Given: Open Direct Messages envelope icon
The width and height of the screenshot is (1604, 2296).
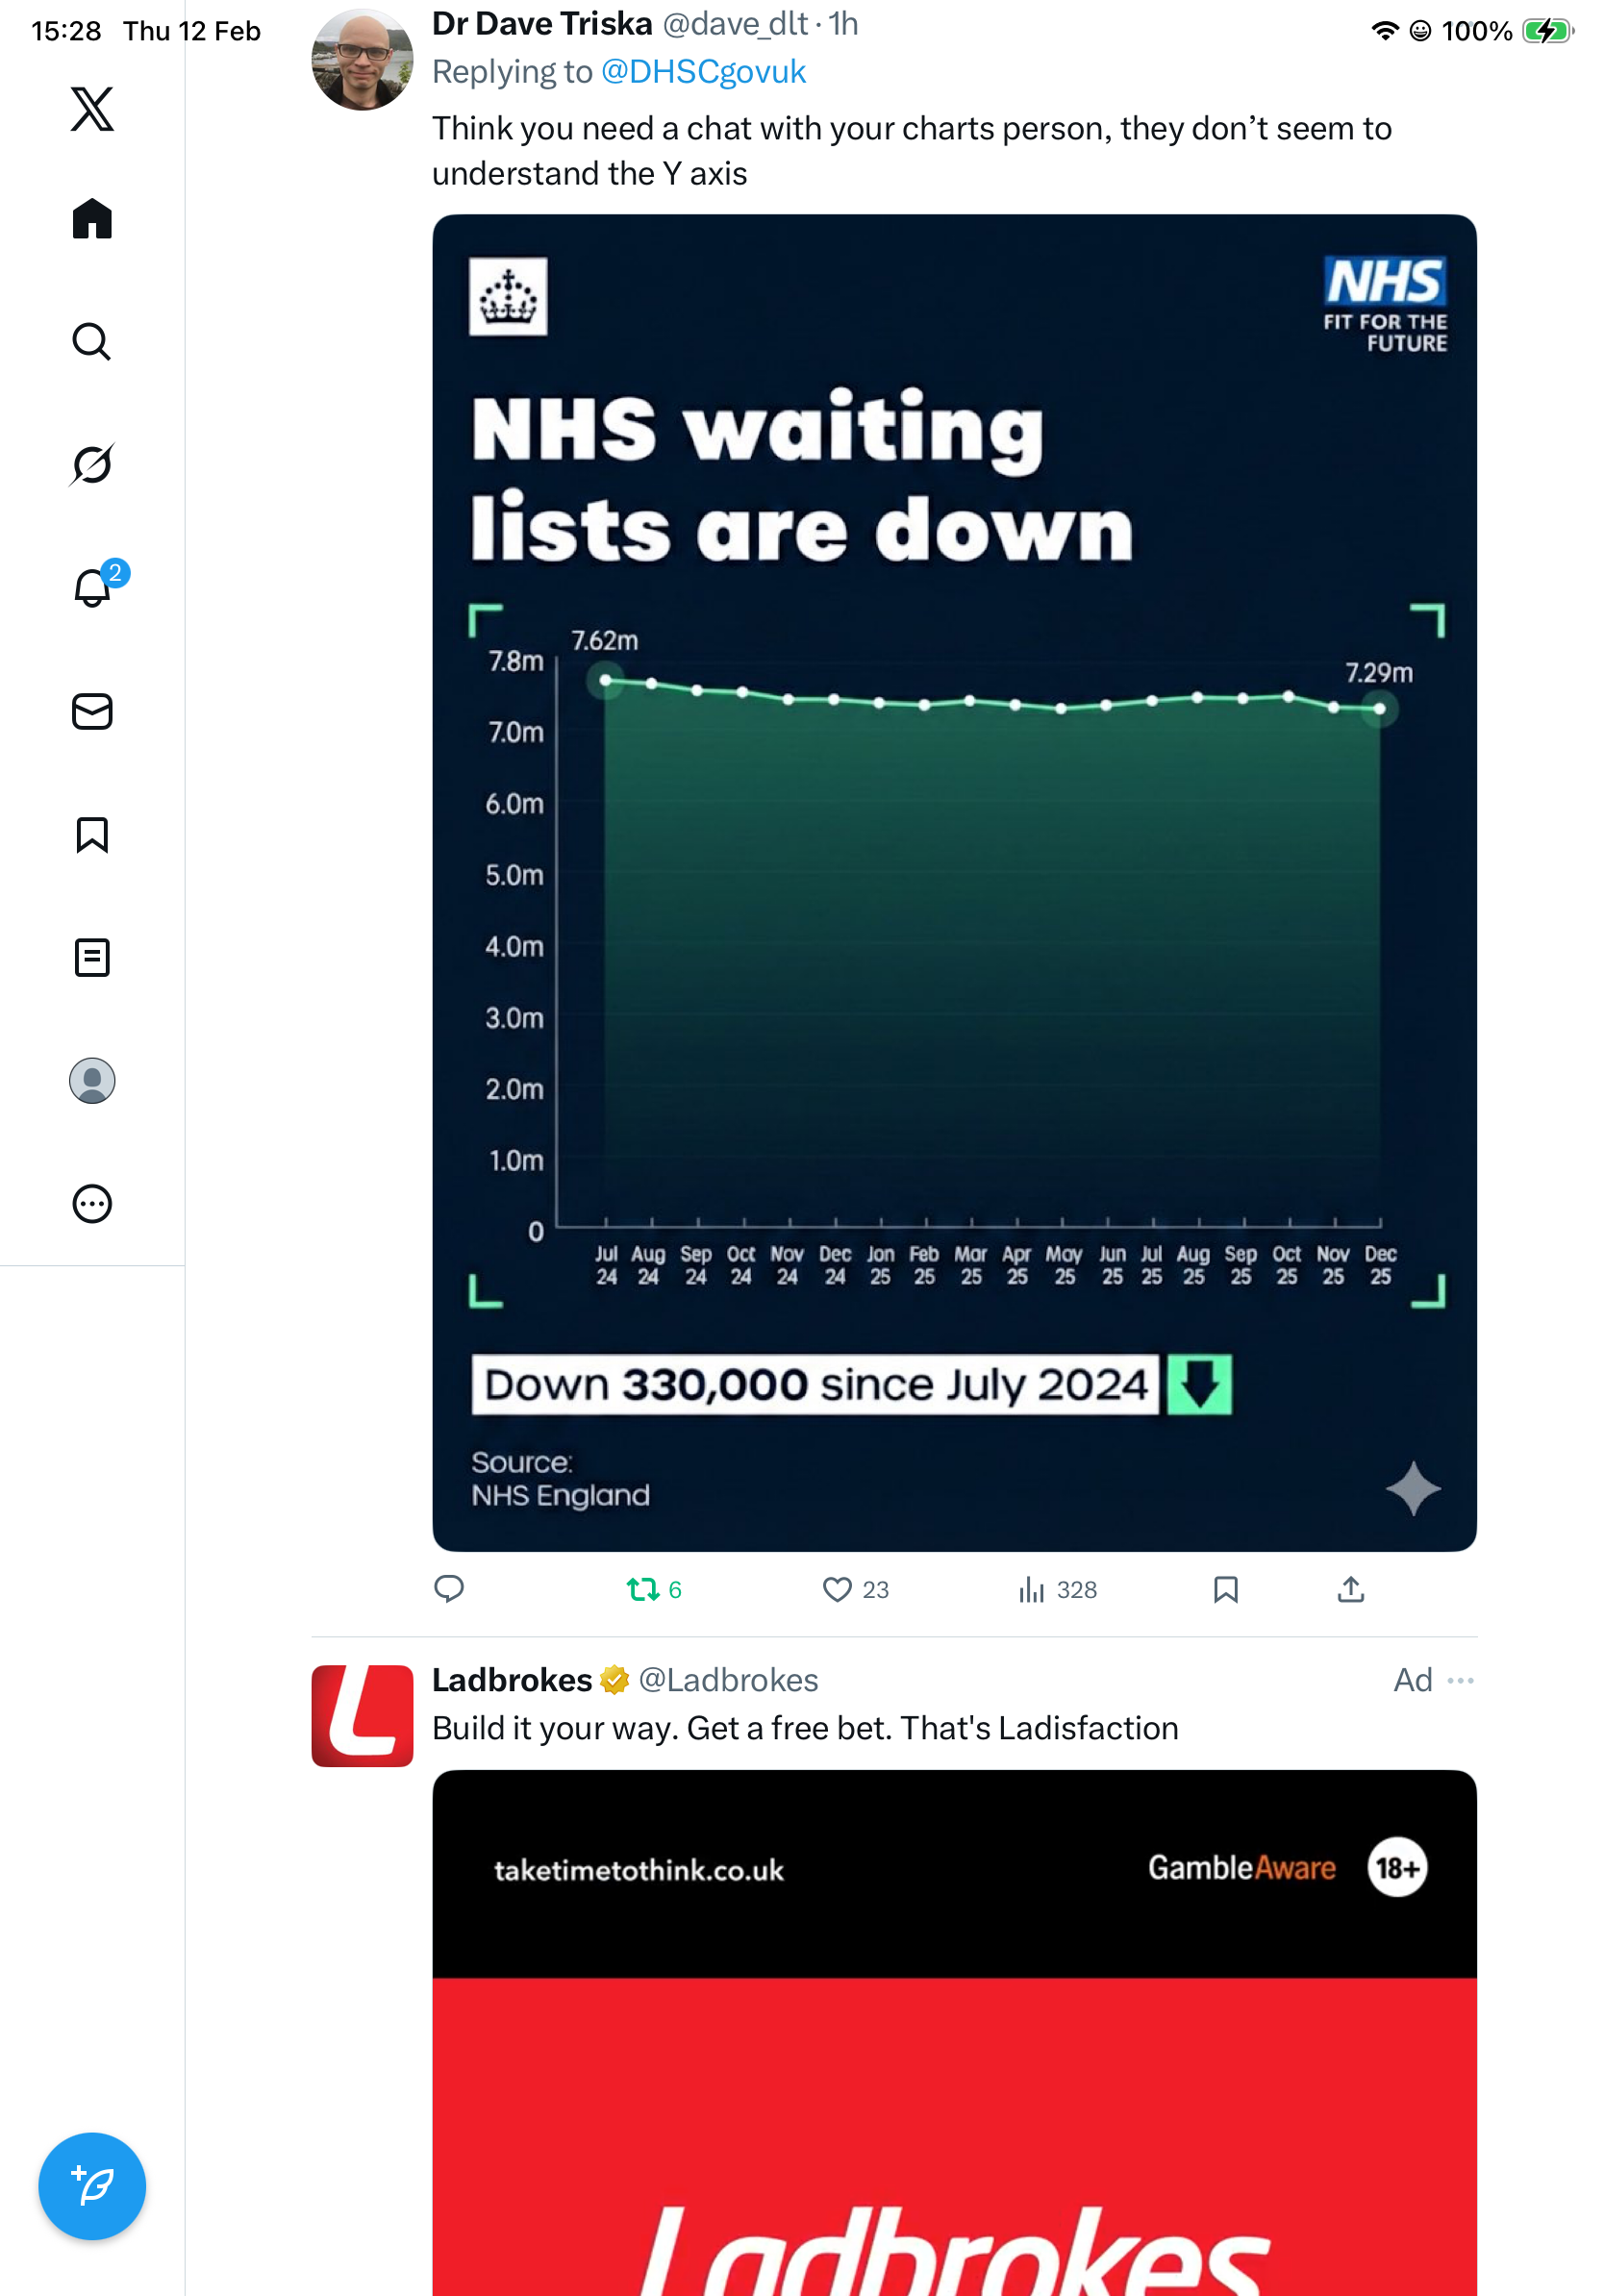Looking at the screenshot, I should click(92, 712).
